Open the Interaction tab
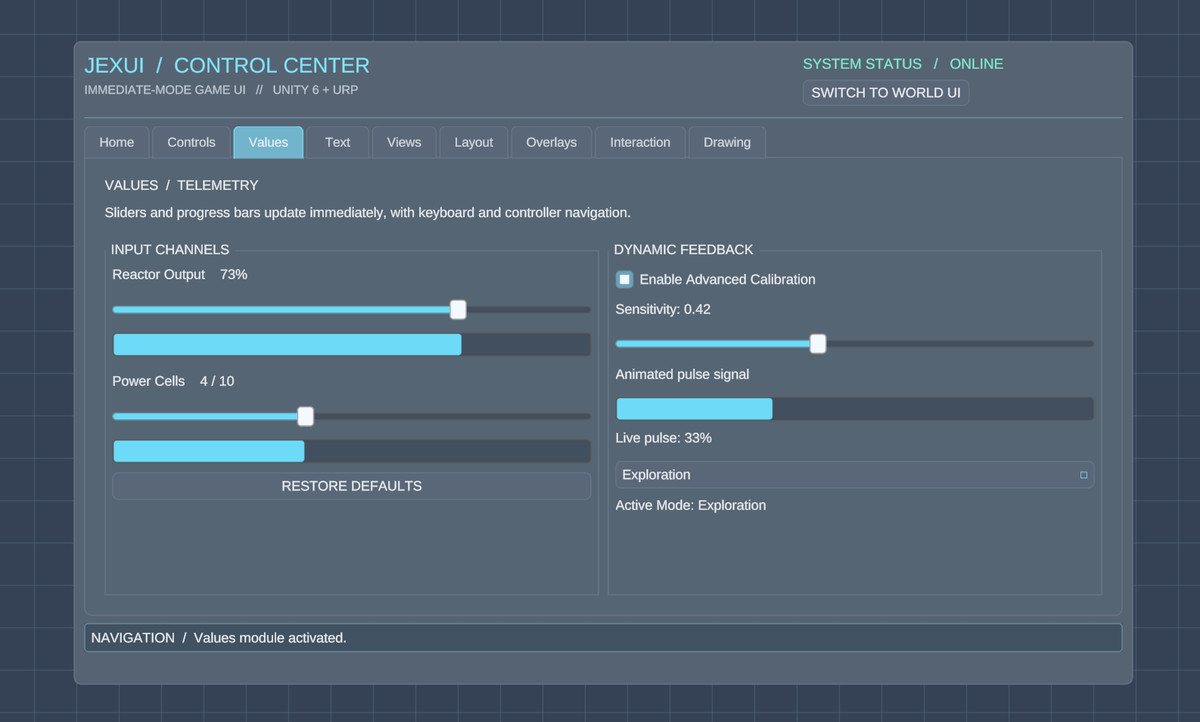Viewport: 1200px width, 722px height. coord(640,142)
